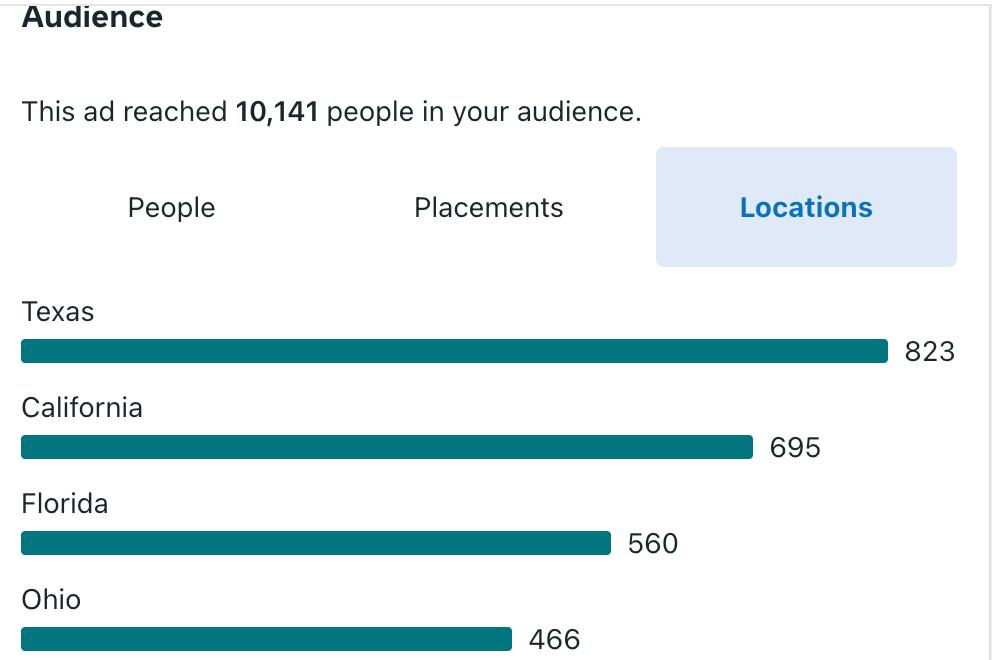
Task: Switch to the People tab
Action: (171, 208)
